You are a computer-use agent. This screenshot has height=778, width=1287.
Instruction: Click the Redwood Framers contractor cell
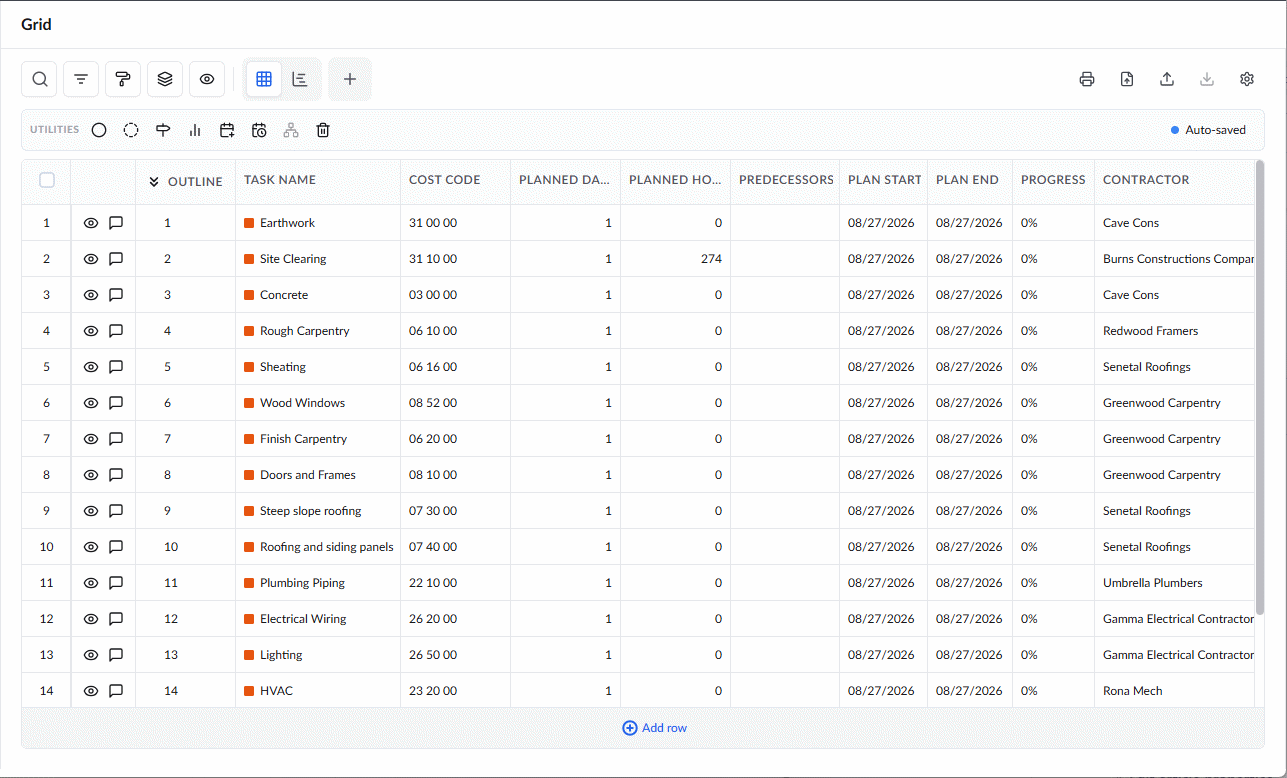pyautogui.click(x=1174, y=331)
